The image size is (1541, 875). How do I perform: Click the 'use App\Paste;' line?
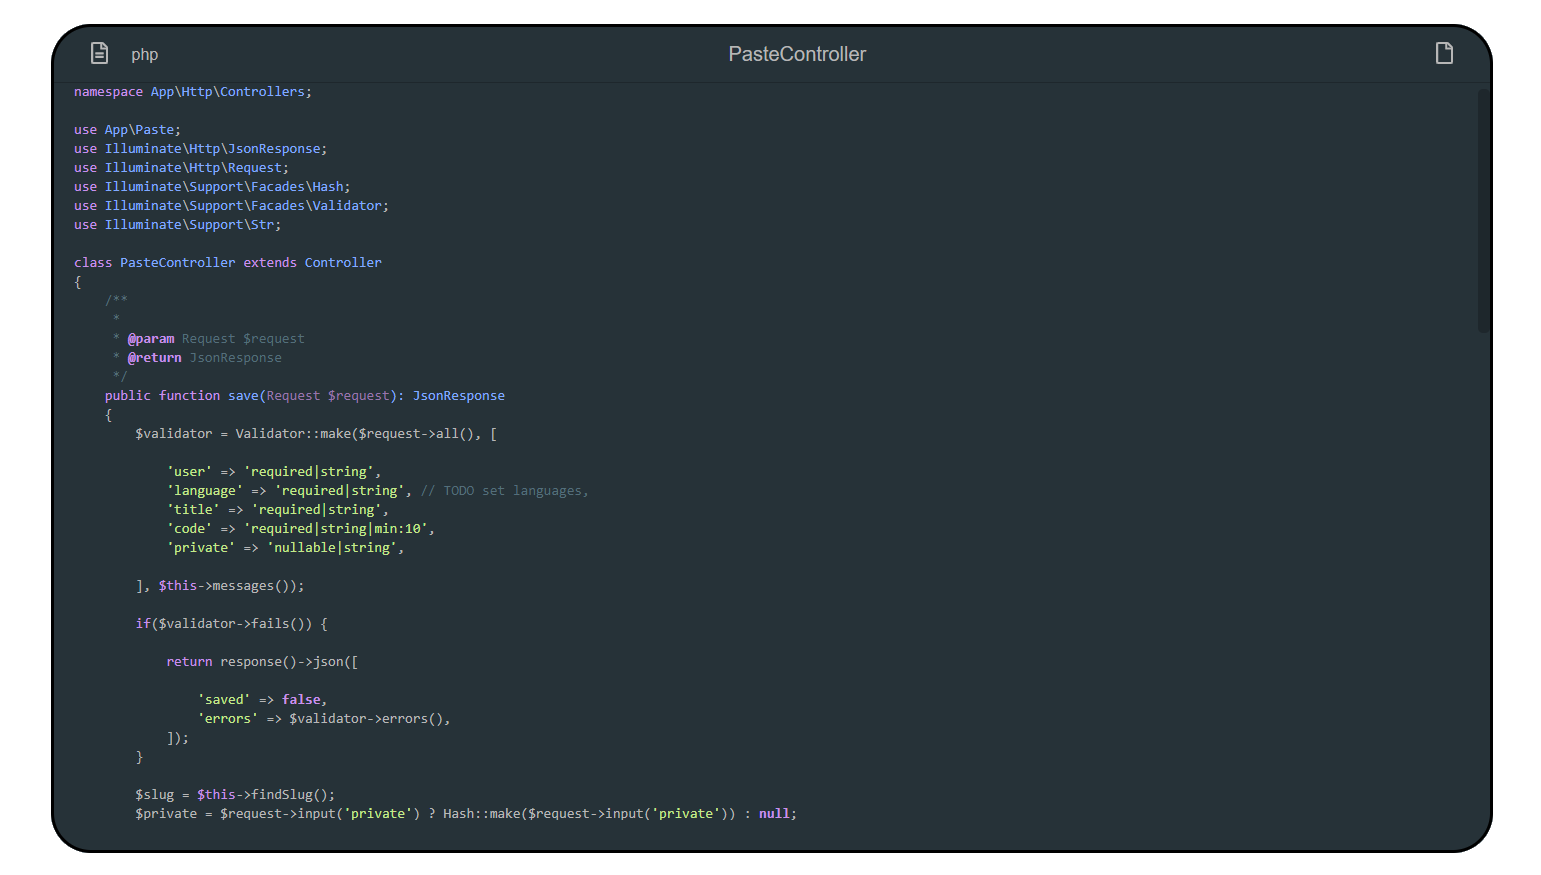click(127, 130)
